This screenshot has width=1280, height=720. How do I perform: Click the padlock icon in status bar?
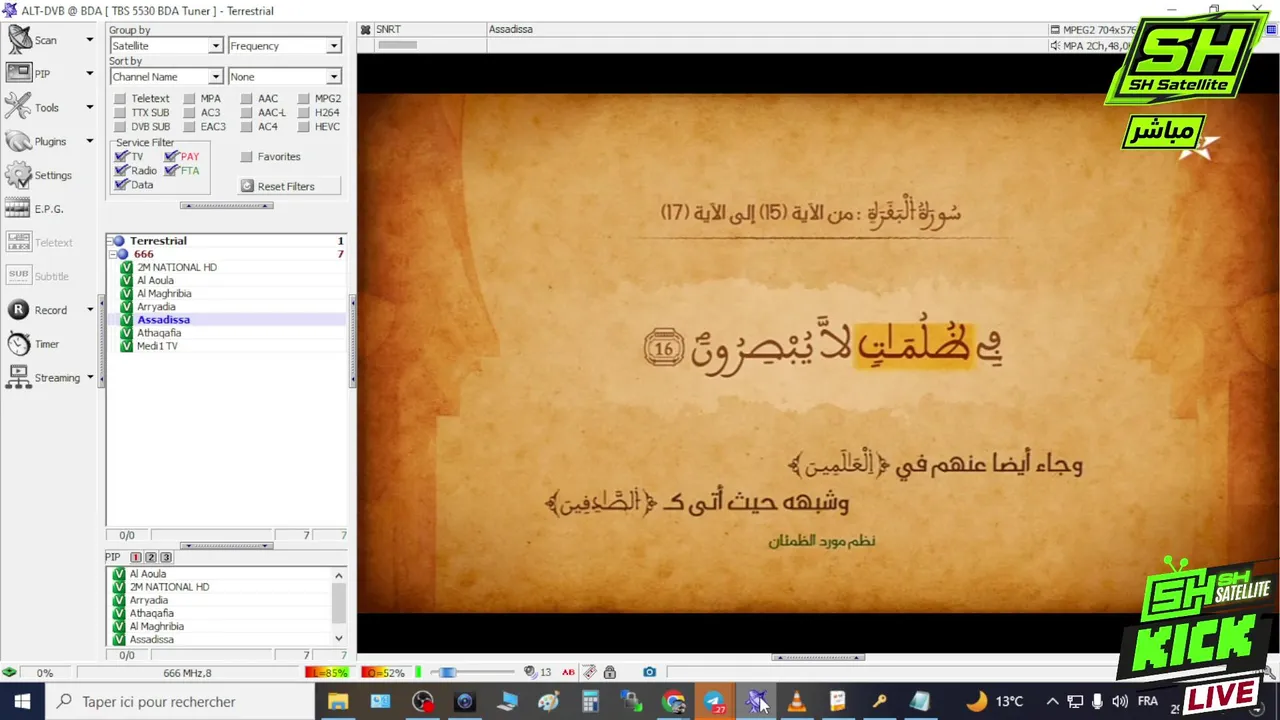610,672
